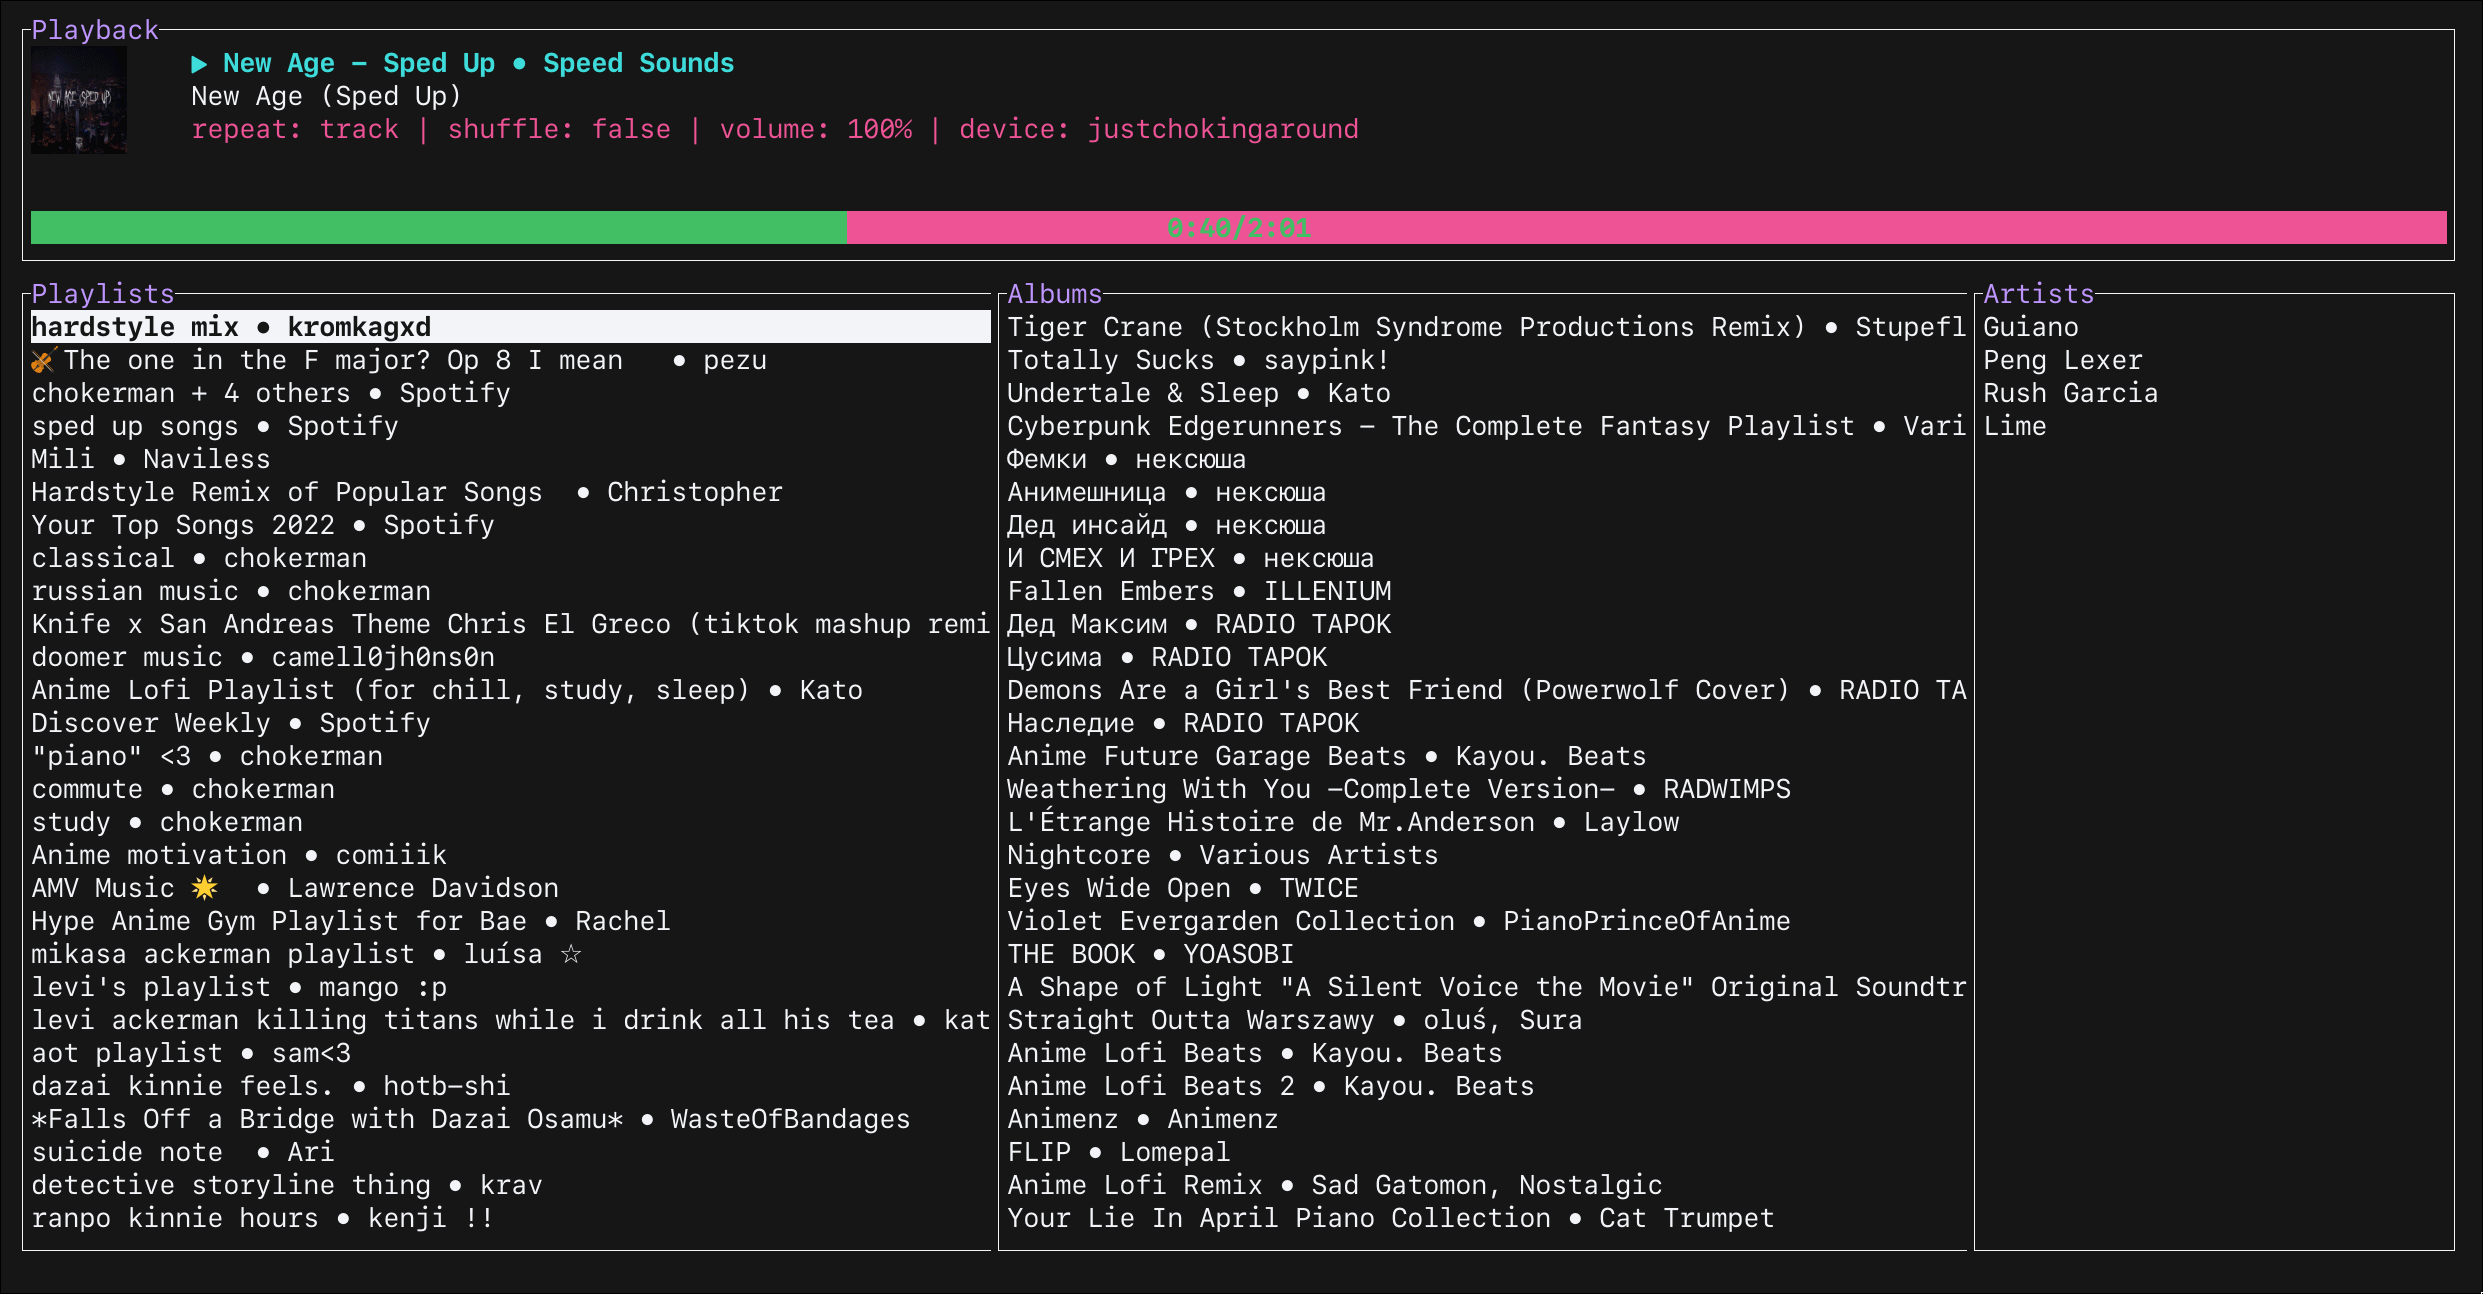
Task: Select the artist Guiano
Action: pos(2030,327)
